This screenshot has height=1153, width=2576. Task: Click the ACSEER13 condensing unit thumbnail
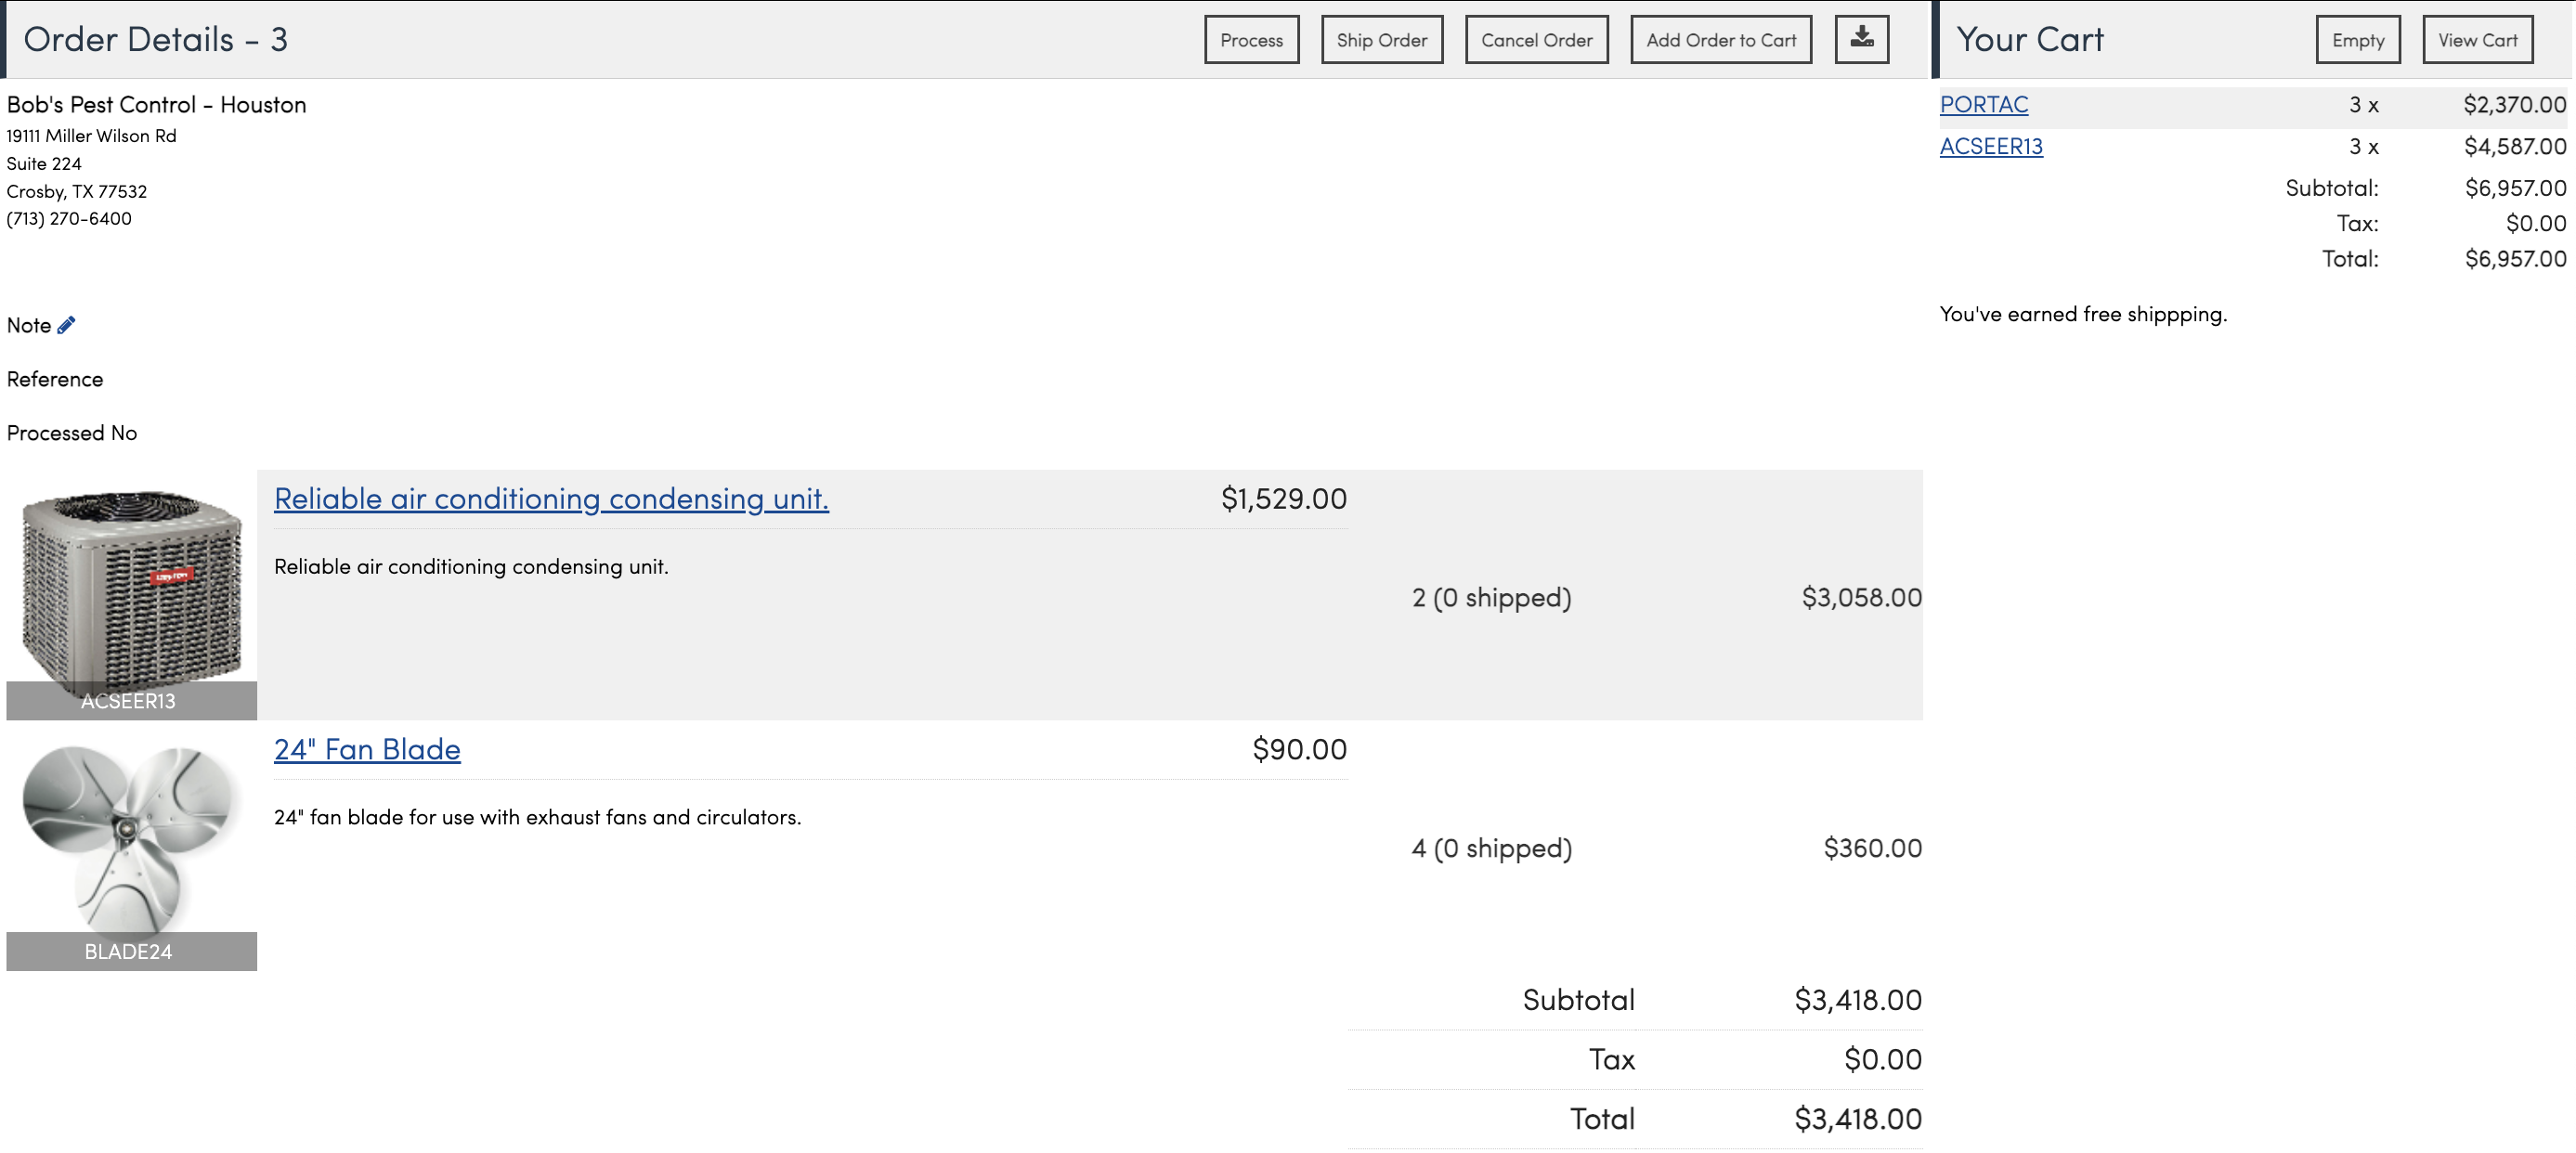(x=131, y=585)
